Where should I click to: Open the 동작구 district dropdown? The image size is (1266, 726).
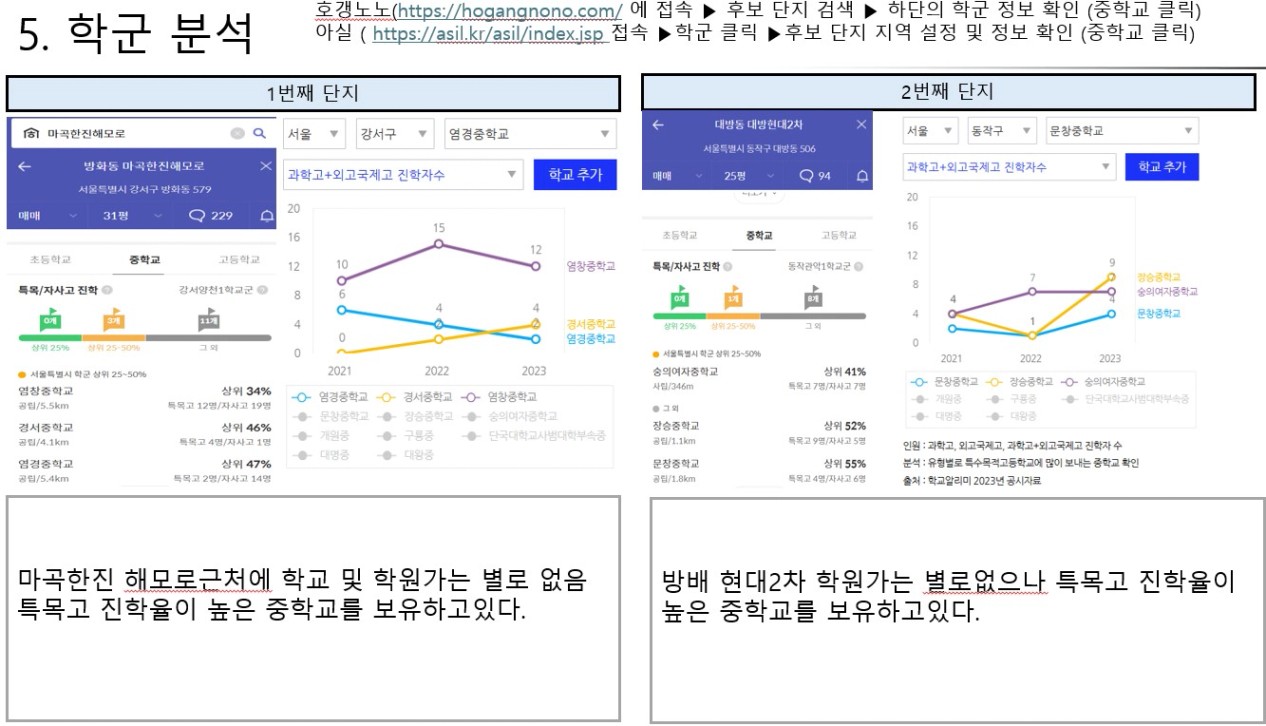pos(1001,131)
